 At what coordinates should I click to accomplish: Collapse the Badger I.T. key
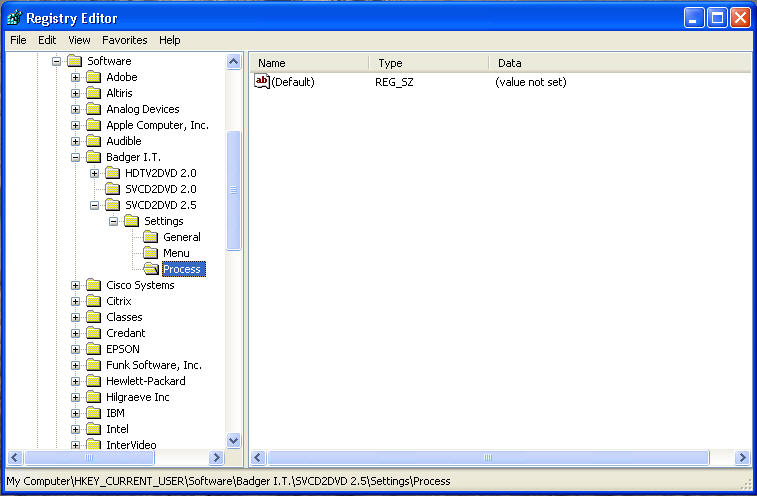[x=75, y=157]
